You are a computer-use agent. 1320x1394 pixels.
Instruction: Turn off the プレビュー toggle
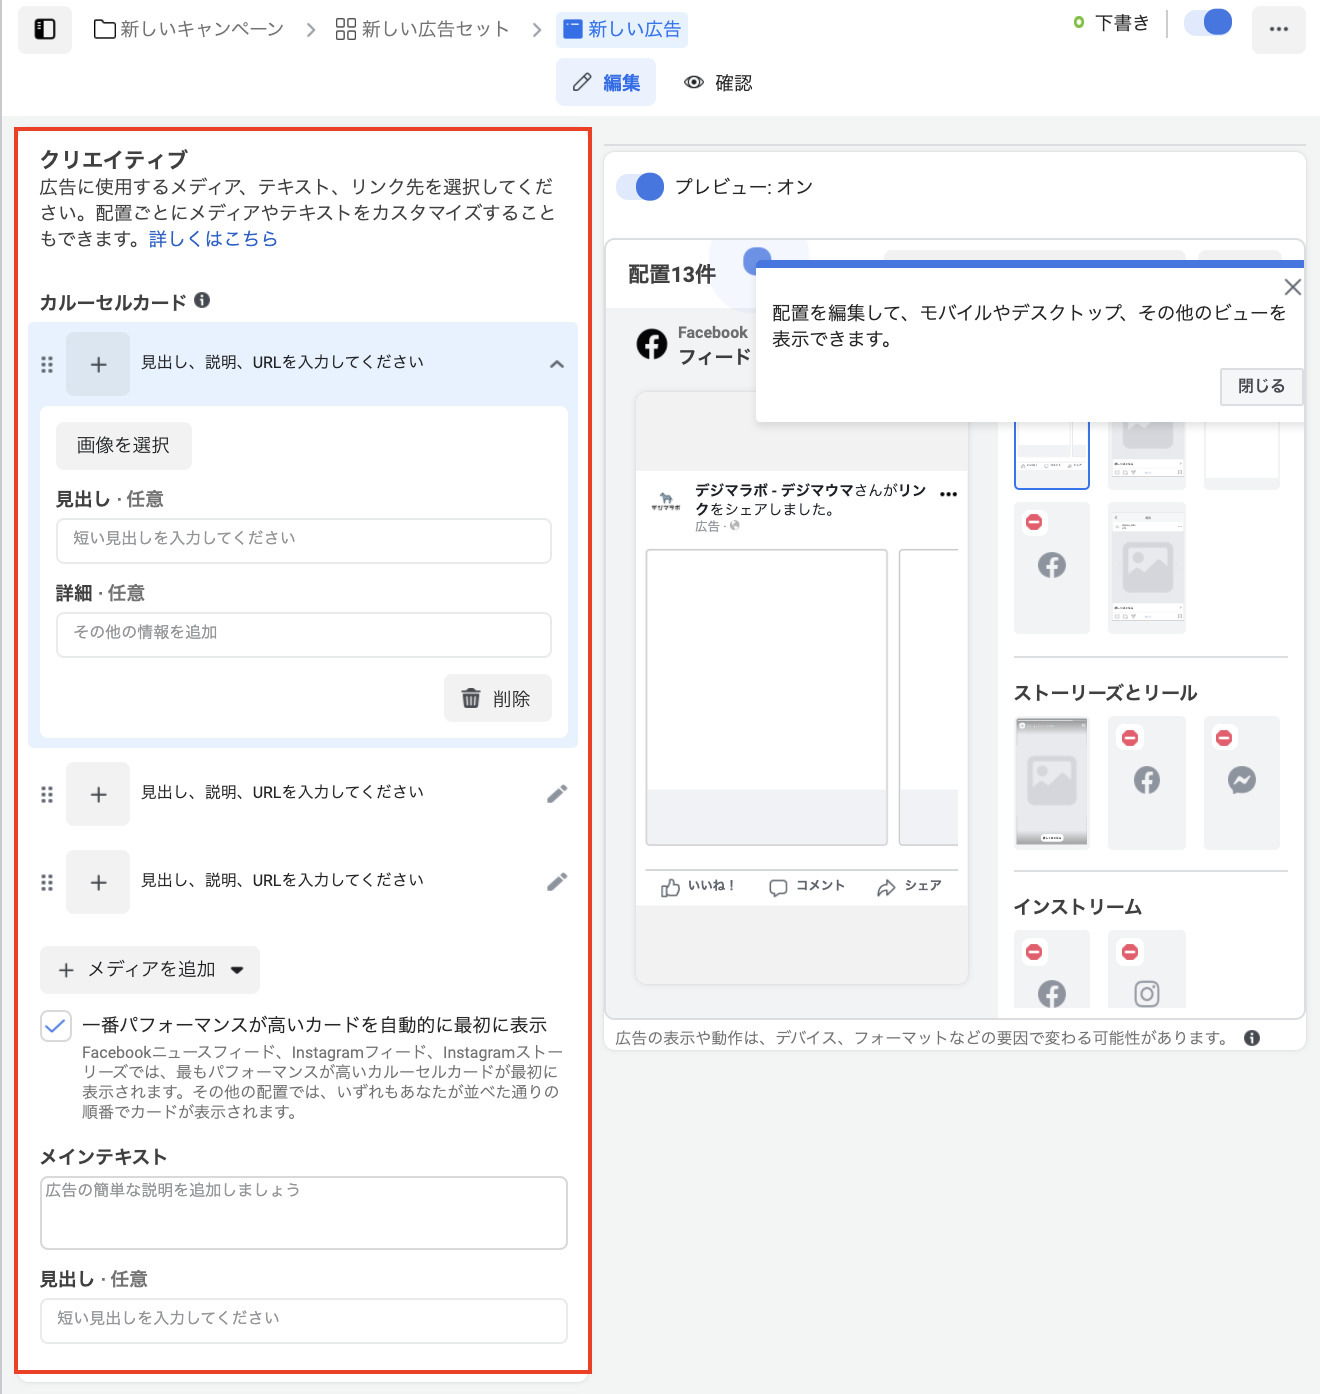point(640,187)
